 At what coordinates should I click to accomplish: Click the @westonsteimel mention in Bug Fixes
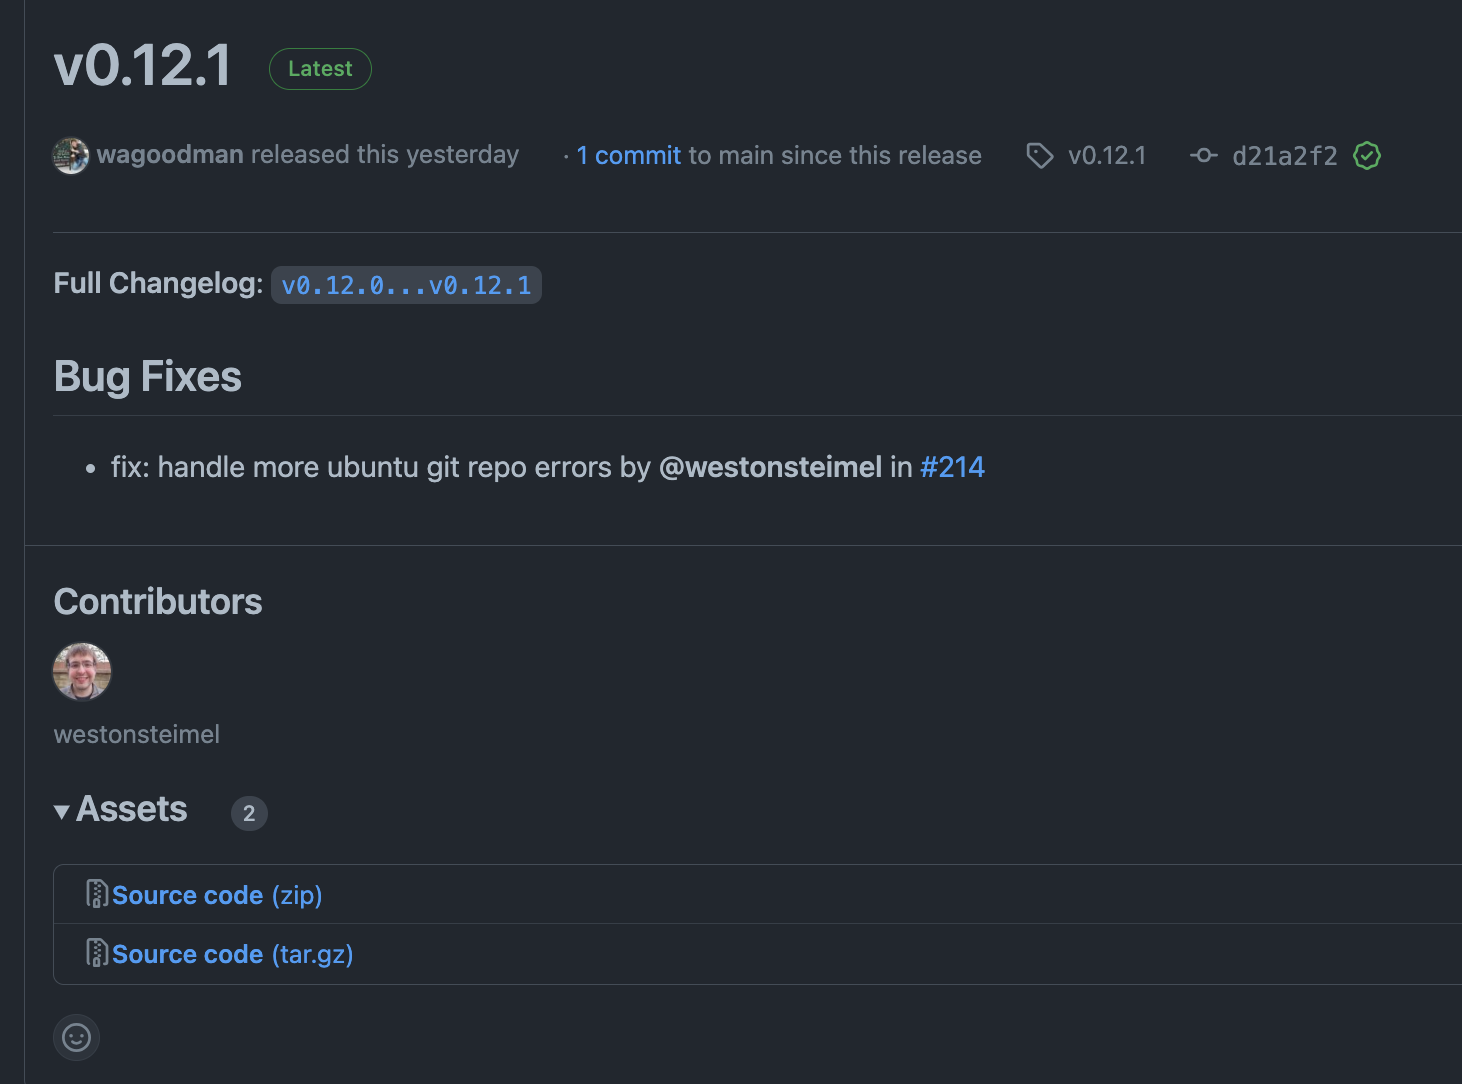tap(771, 467)
